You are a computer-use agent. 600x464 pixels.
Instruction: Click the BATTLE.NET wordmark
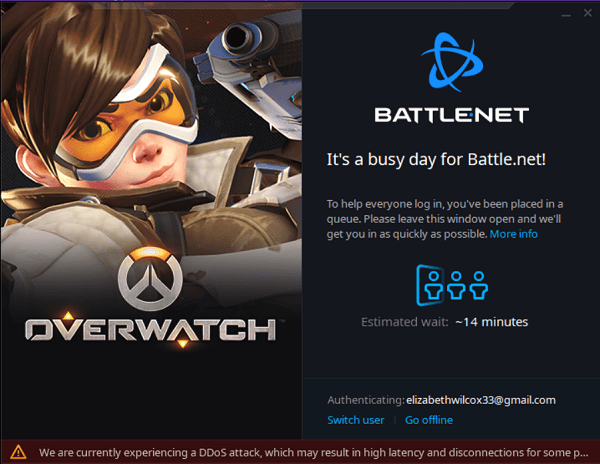coord(452,115)
